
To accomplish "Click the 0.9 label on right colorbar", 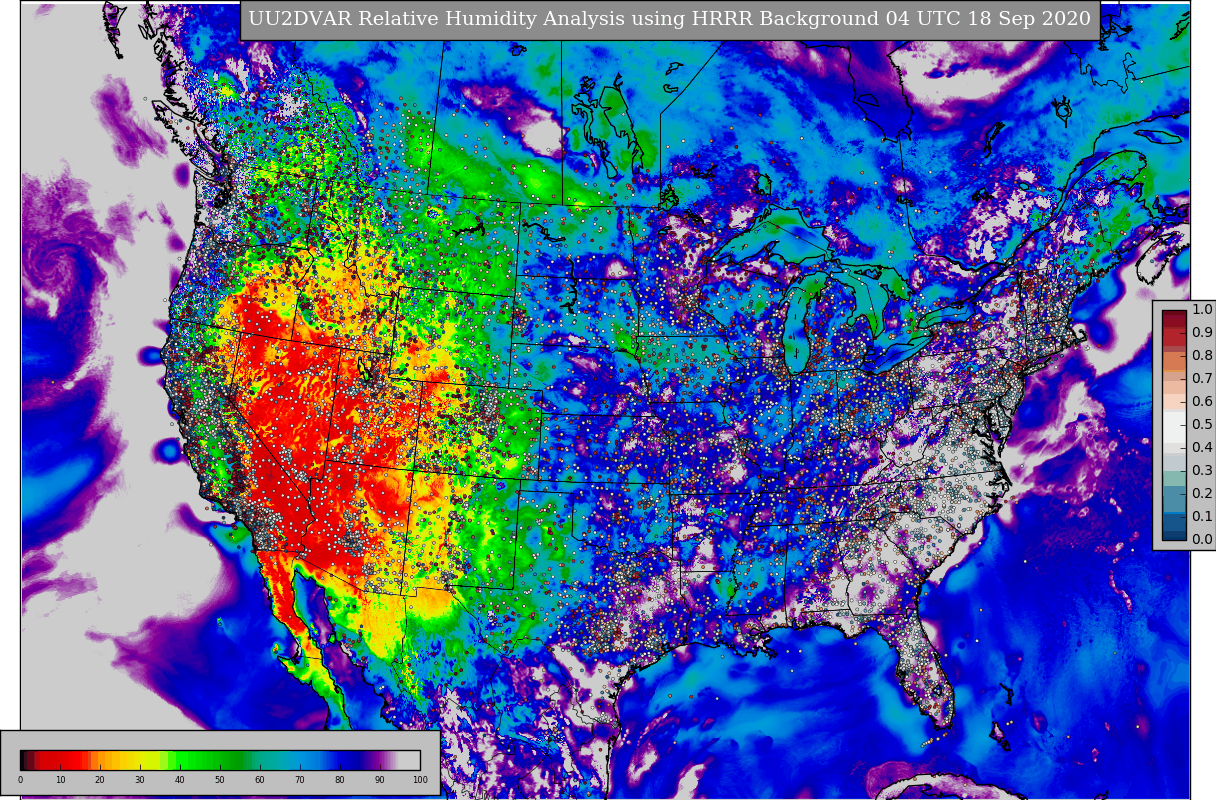I will (1202, 333).
